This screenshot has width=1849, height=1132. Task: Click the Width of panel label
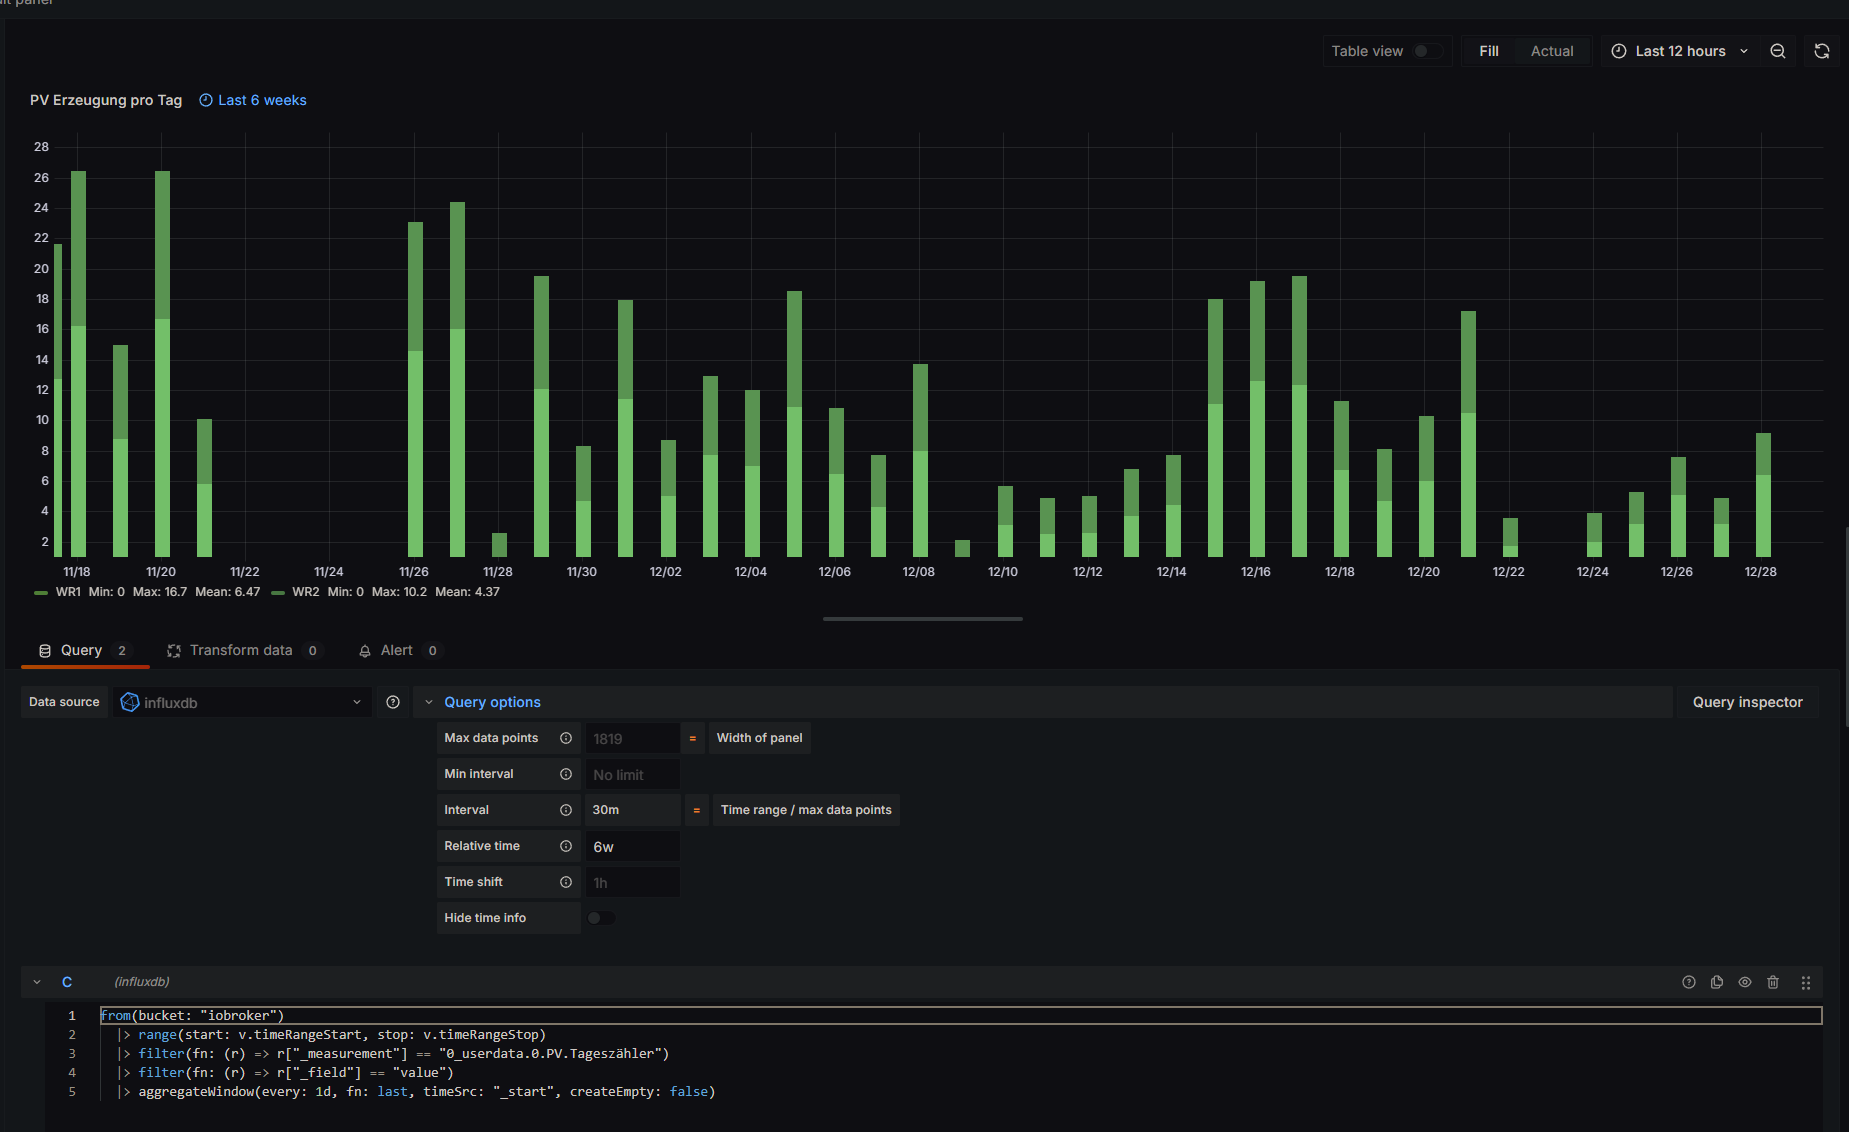coord(759,738)
